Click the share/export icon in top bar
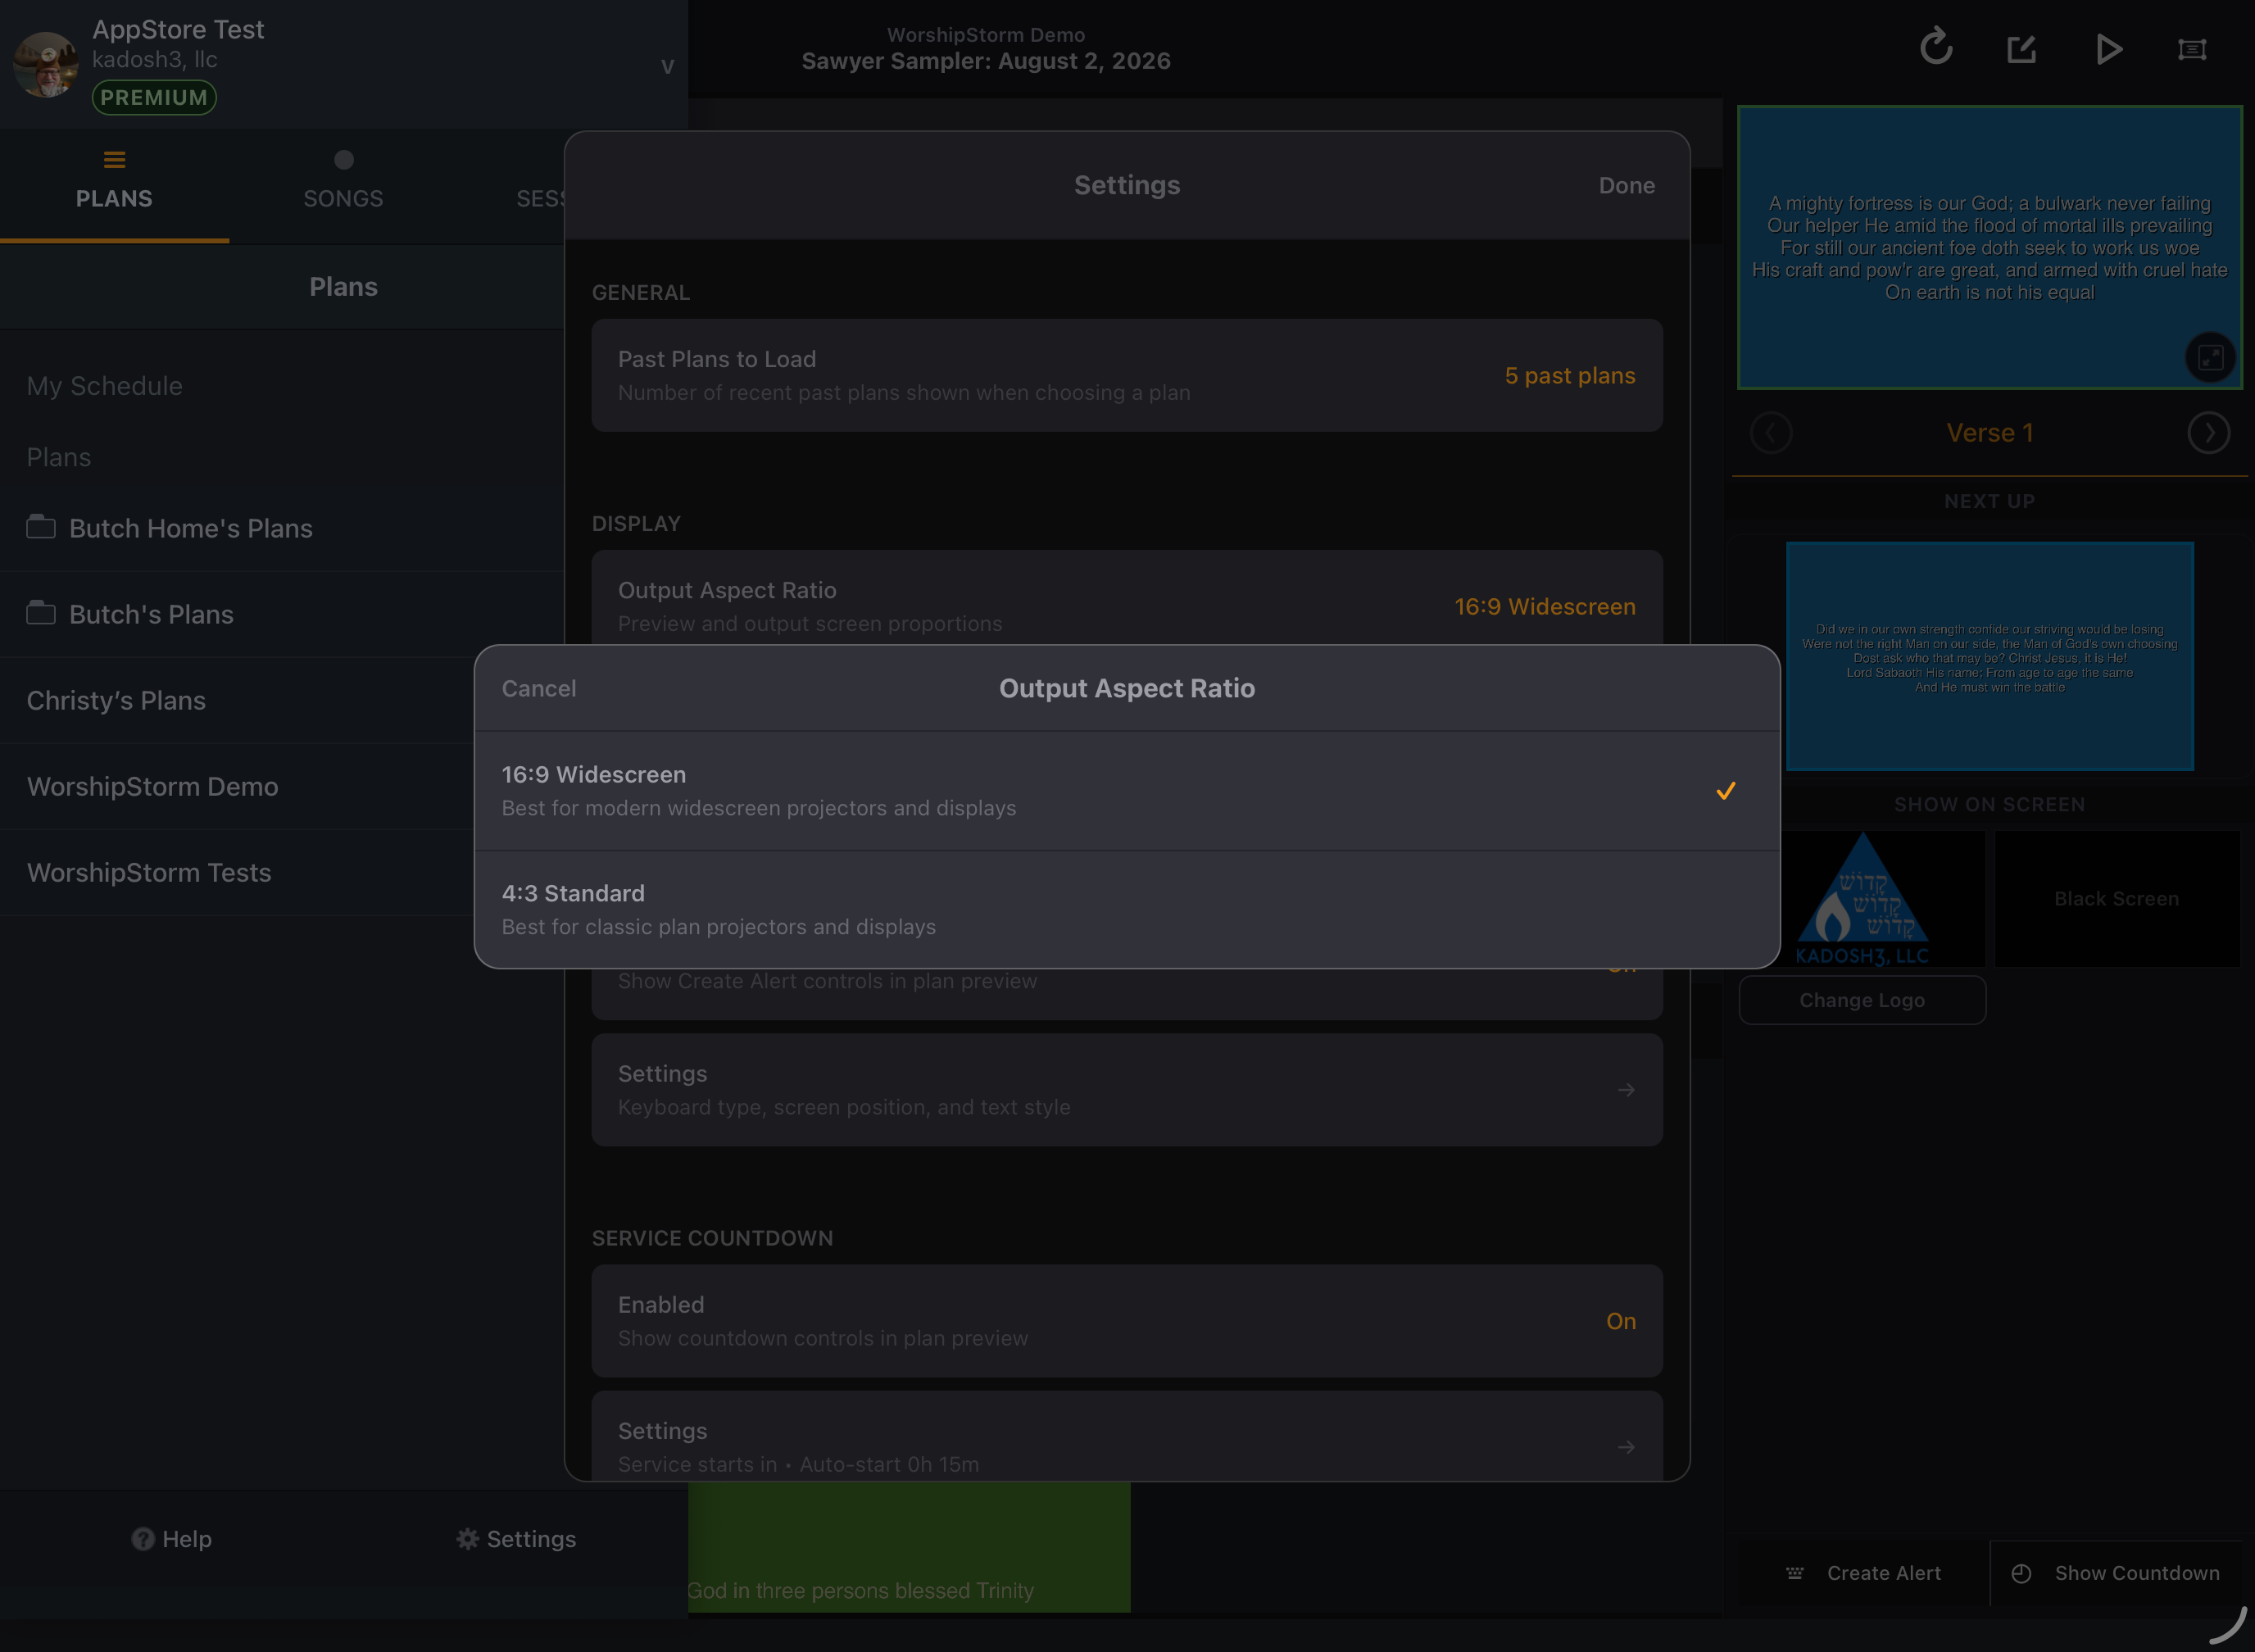This screenshot has width=2255, height=1652. [x=2021, y=48]
